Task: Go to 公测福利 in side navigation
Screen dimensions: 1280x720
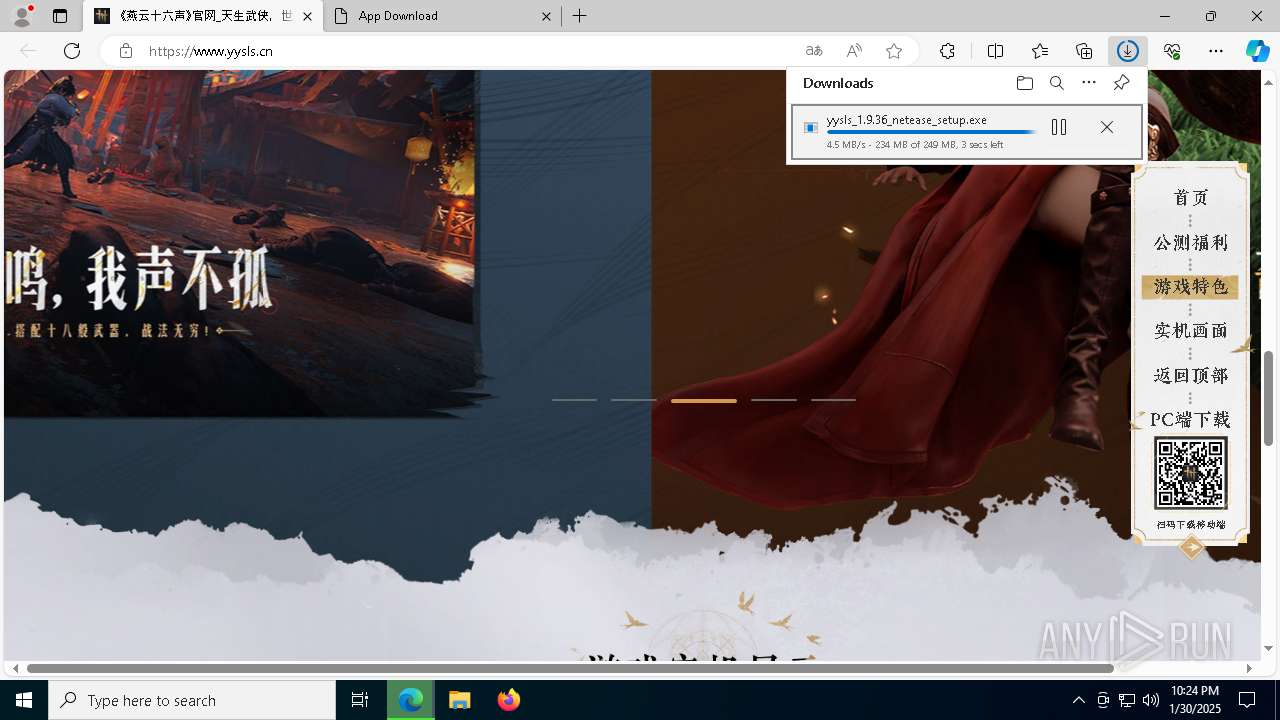Action: pos(1190,242)
